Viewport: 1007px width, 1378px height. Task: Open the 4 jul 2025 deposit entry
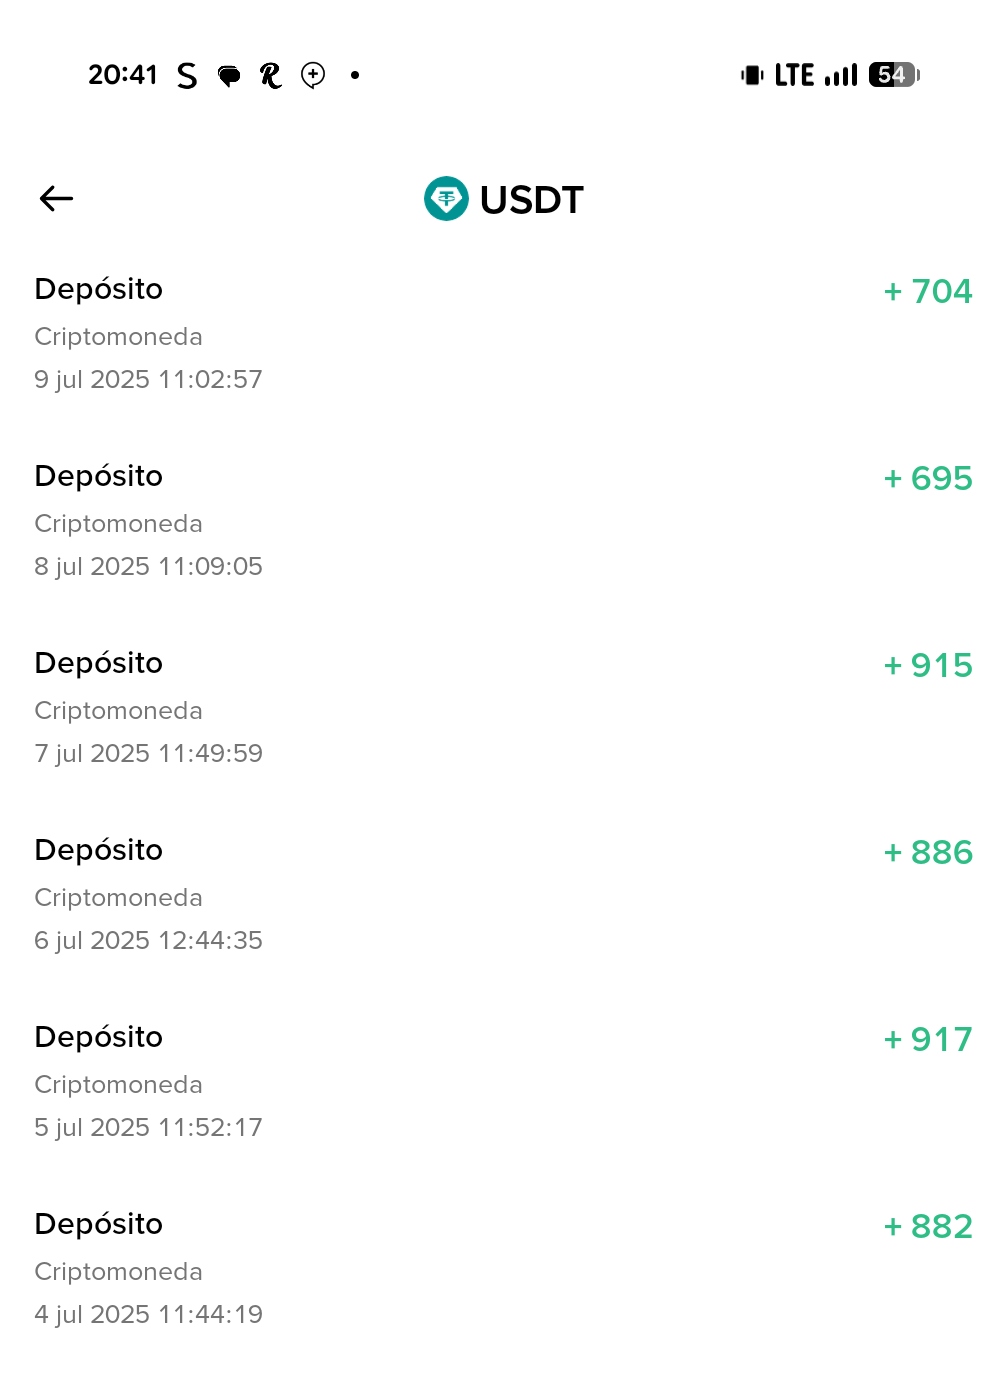pyautogui.click(x=148, y=1269)
